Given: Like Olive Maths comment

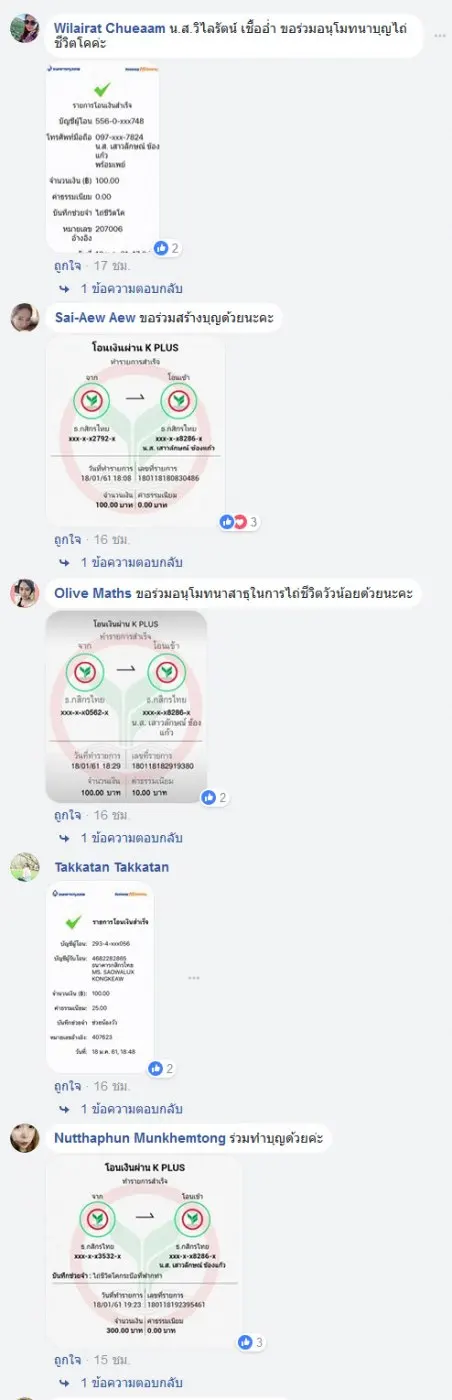Looking at the screenshot, I should pos(68,815).
